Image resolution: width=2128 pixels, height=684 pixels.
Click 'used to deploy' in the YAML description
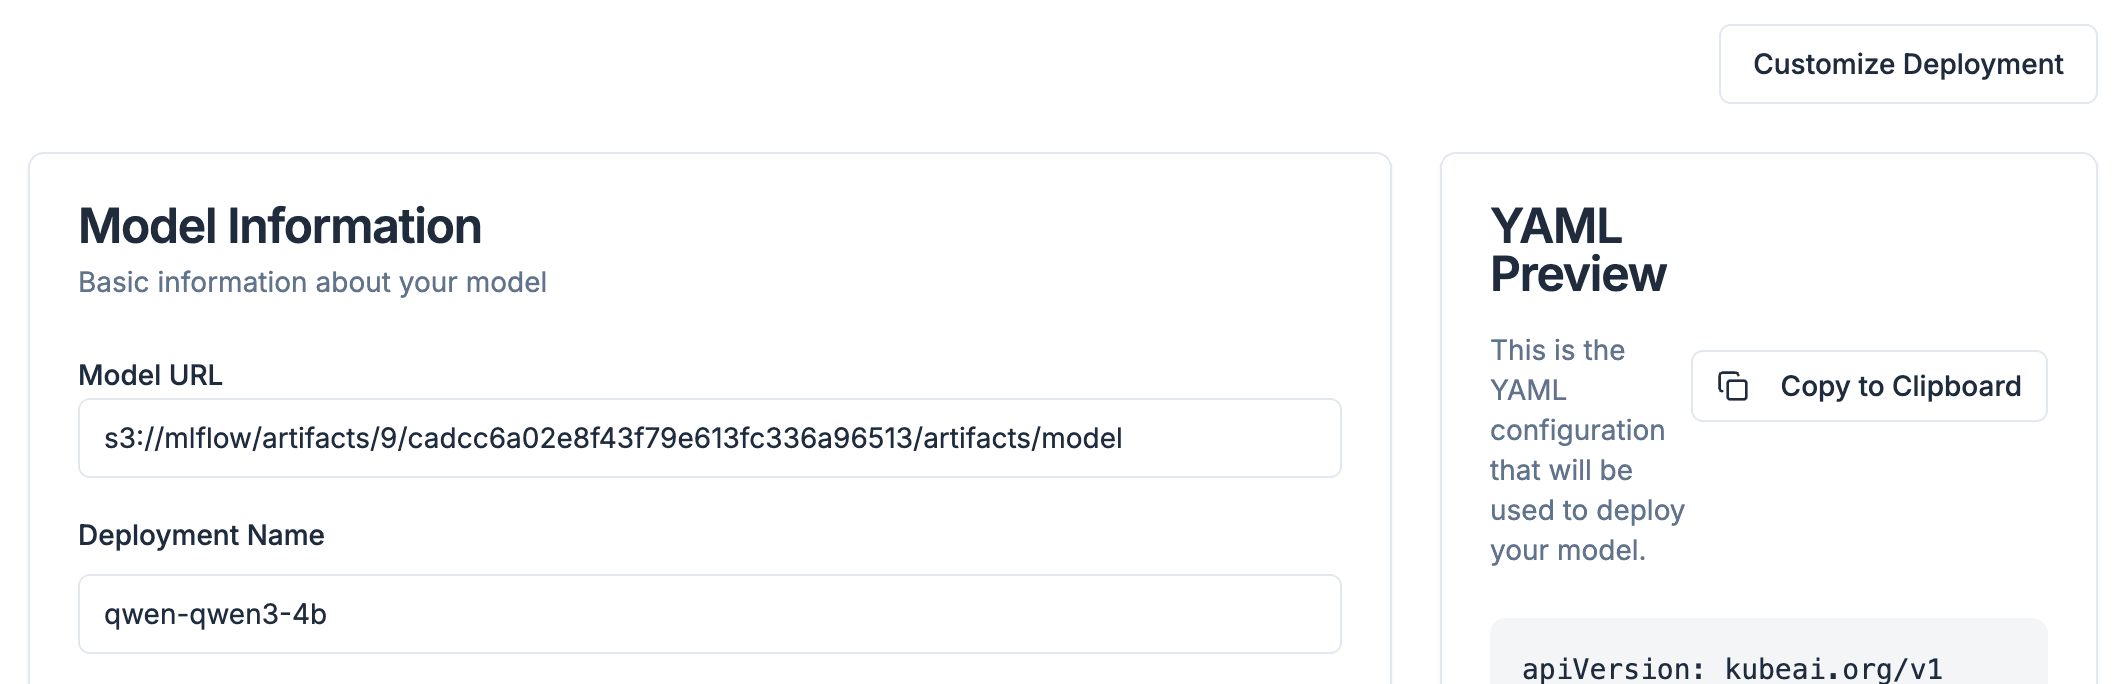pyautogui.click(x=1587, y=510)
